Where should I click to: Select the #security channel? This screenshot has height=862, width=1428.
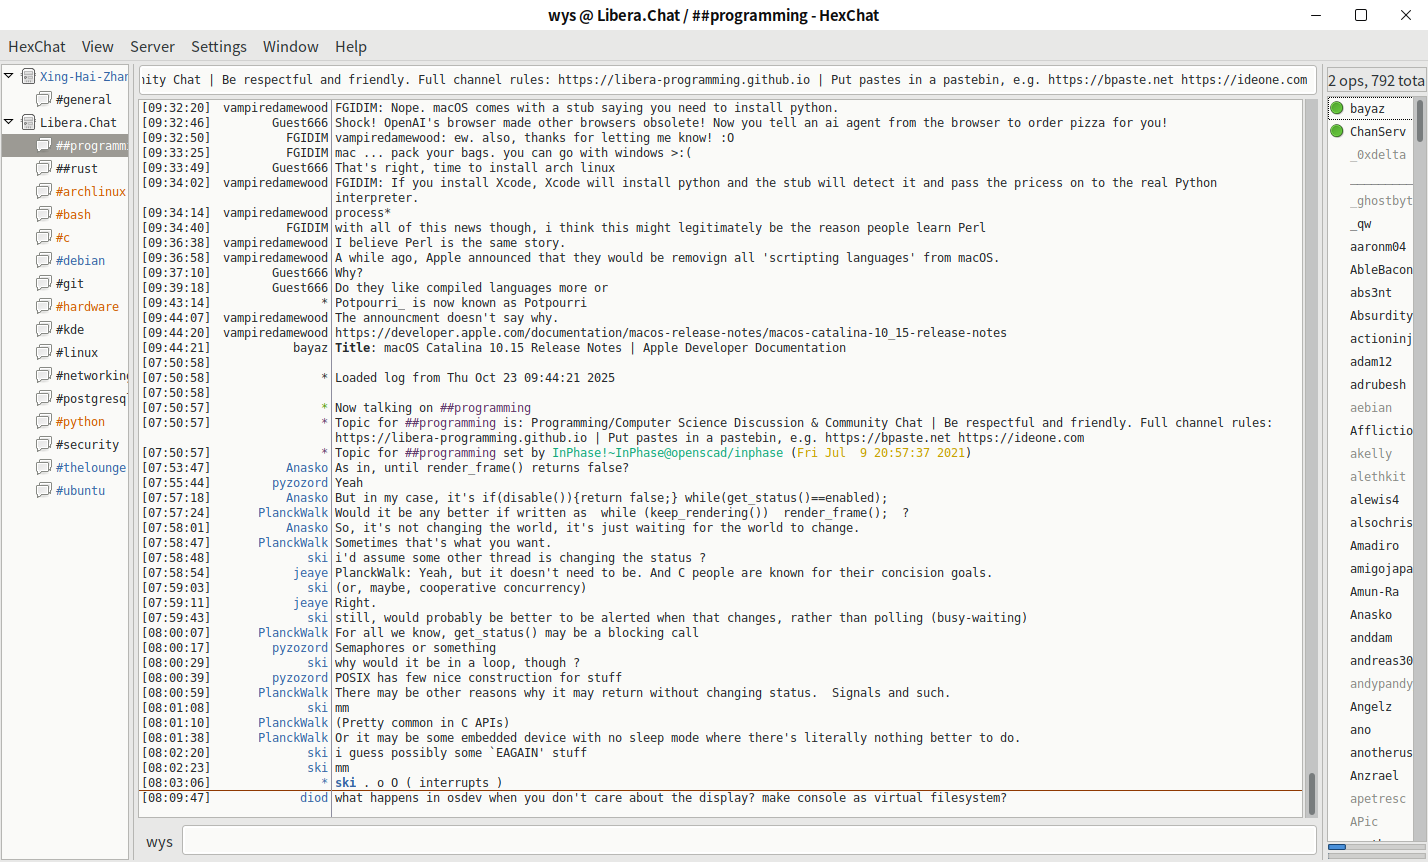coord(87,444)
